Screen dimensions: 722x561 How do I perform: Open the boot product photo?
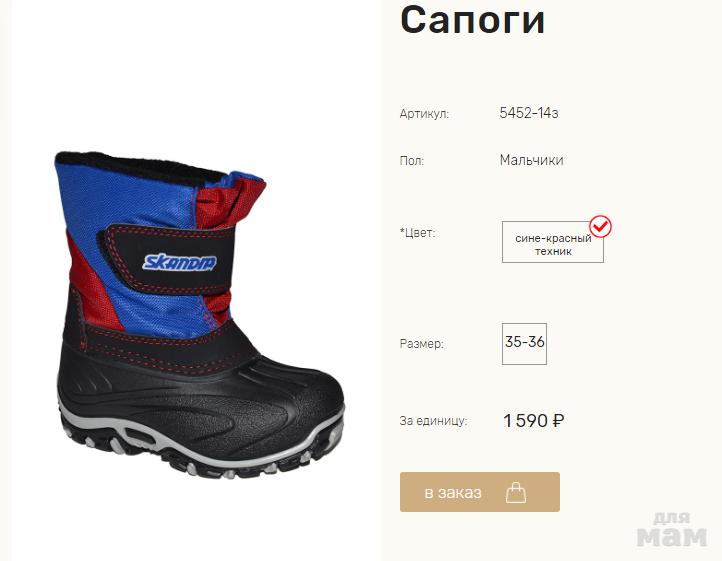tap(199, 313)
